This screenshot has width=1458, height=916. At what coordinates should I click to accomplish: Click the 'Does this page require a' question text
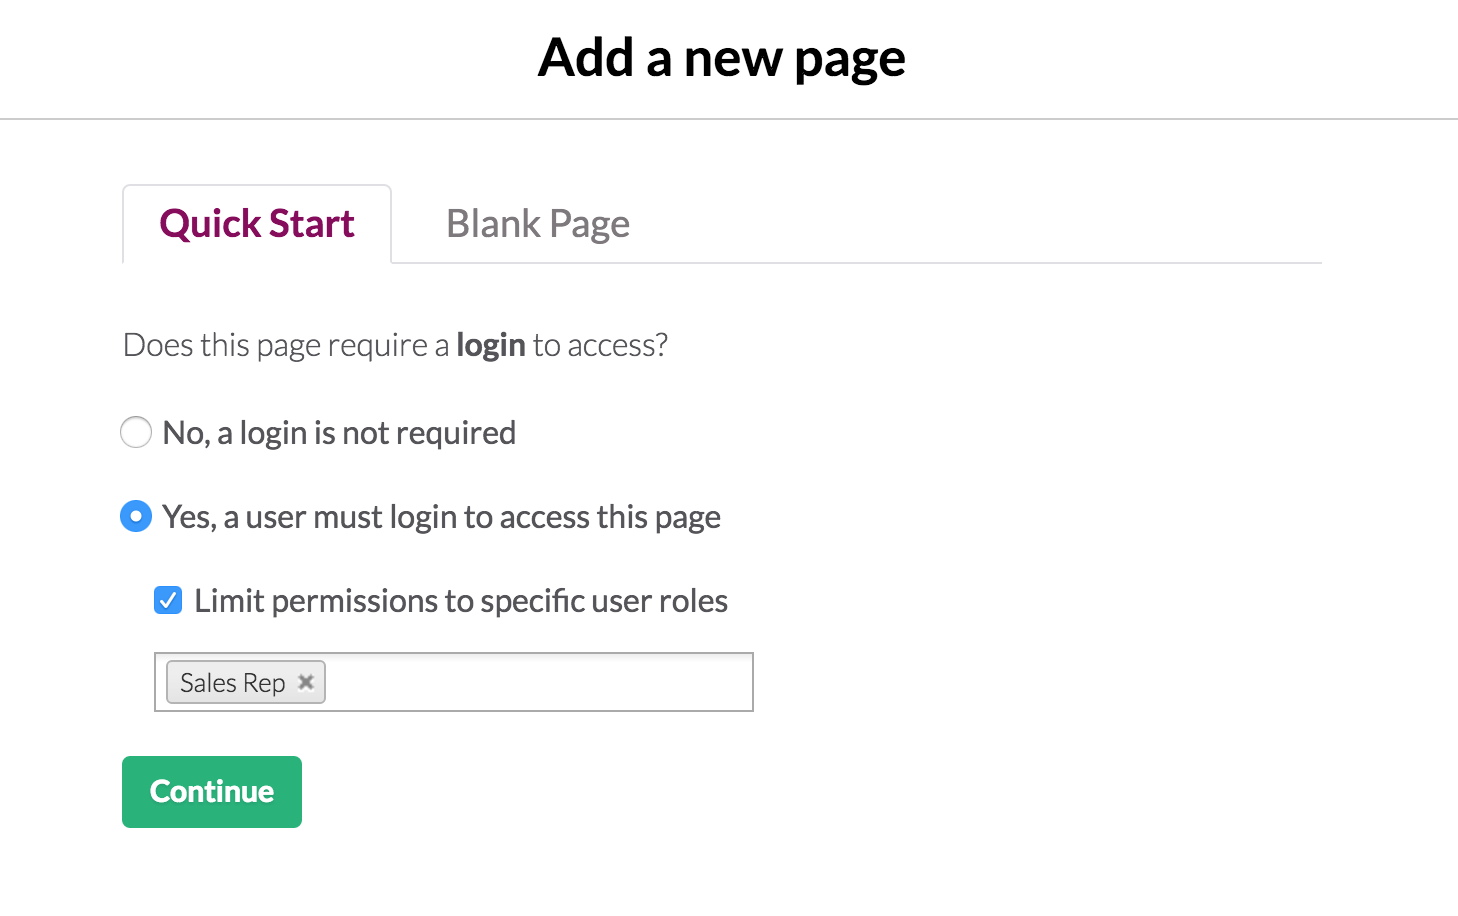(286, 345)
